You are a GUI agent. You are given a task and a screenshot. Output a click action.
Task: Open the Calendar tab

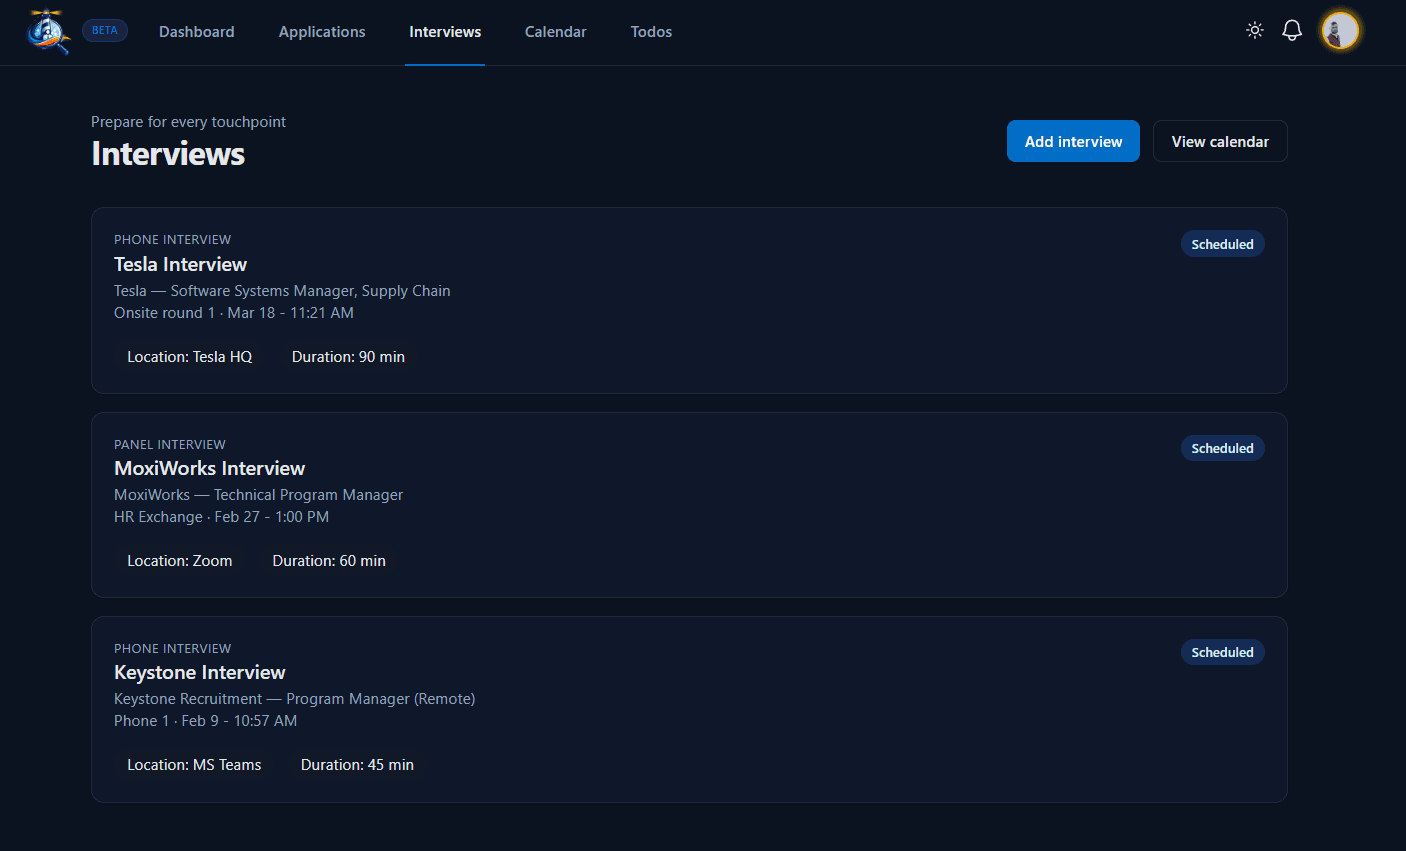click(556, 32)
